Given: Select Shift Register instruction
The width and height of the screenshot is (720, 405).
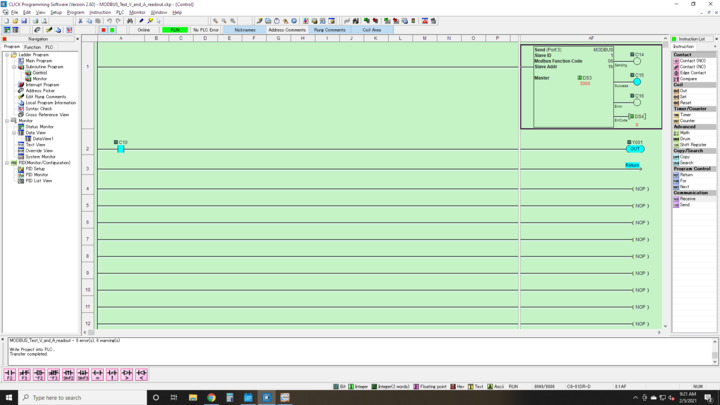Looking at the screenshot, I should [691, 145].
